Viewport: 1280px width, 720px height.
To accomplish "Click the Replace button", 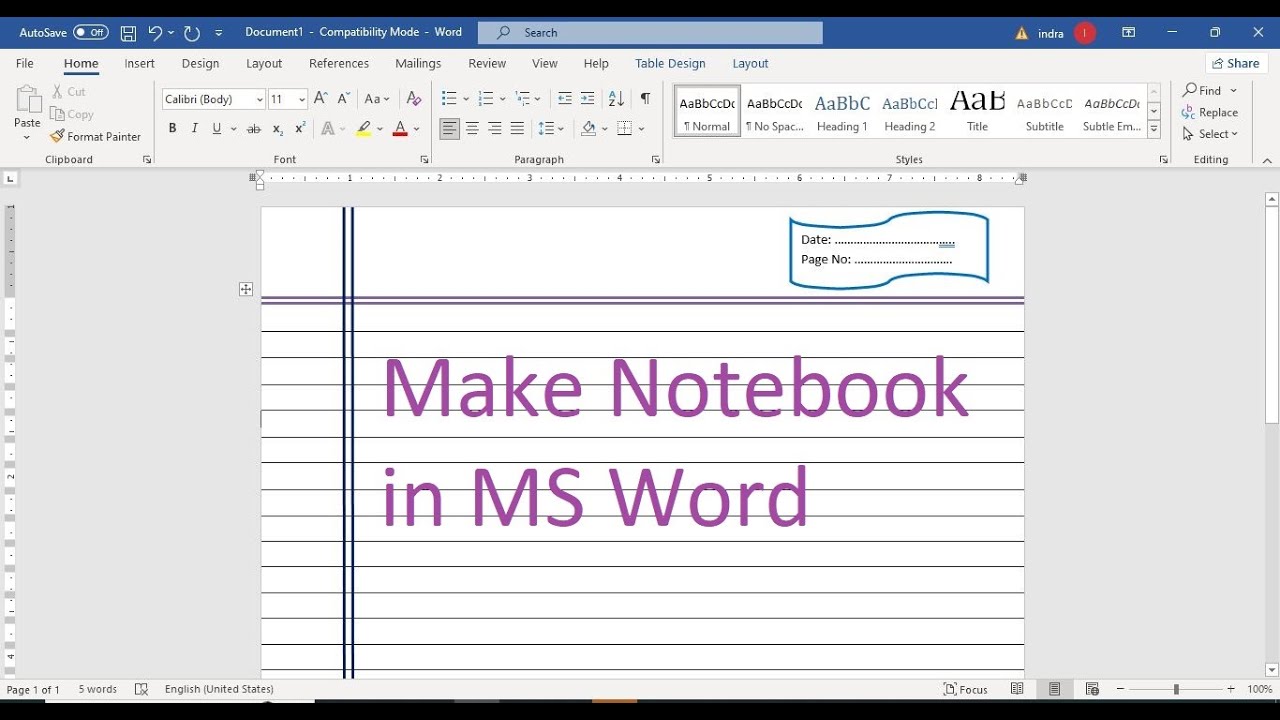I will point(1210,112).
